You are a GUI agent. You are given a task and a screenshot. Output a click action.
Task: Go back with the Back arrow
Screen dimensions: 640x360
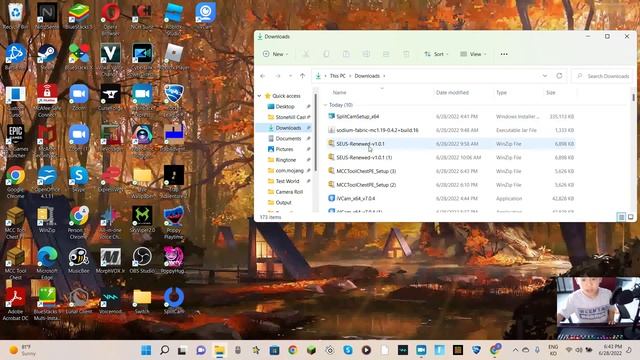tap(263, 76)
